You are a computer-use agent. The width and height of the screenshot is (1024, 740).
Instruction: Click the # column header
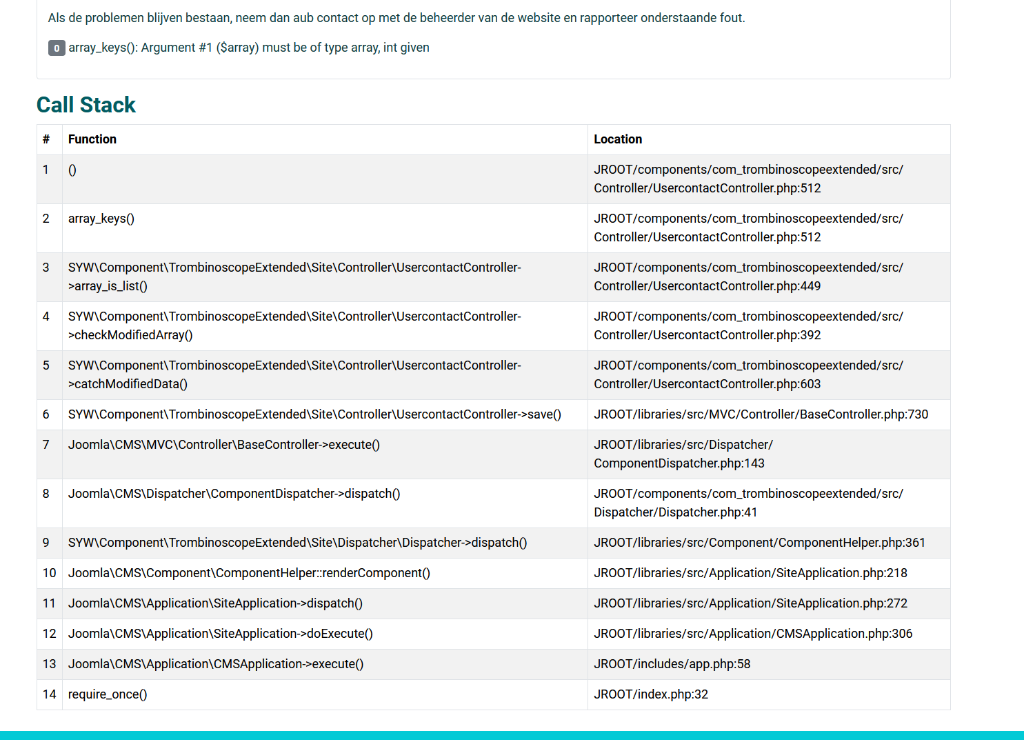tap(46, 139)
